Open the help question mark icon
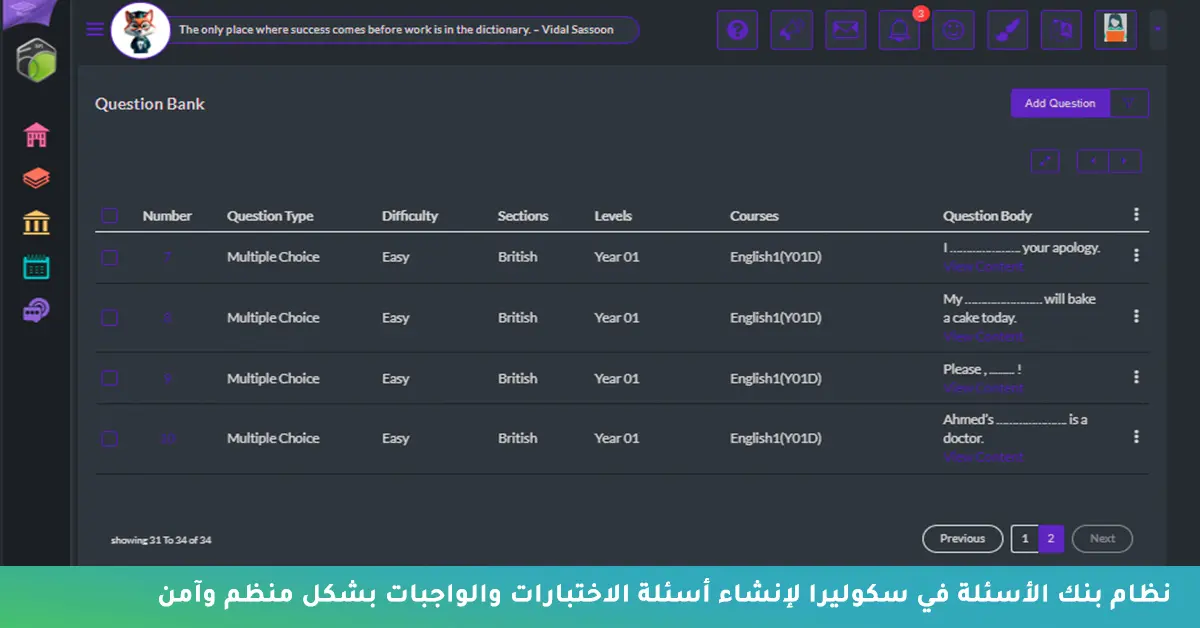The width and height of the screenshot is (1200, 628). [737, 30]
